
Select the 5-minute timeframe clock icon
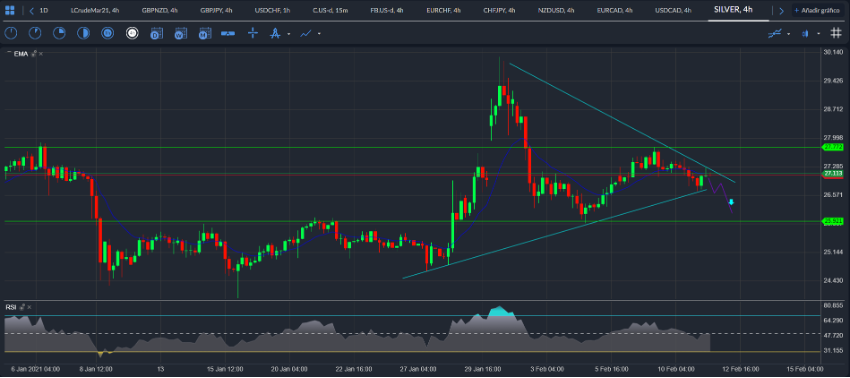click(35, 34)
